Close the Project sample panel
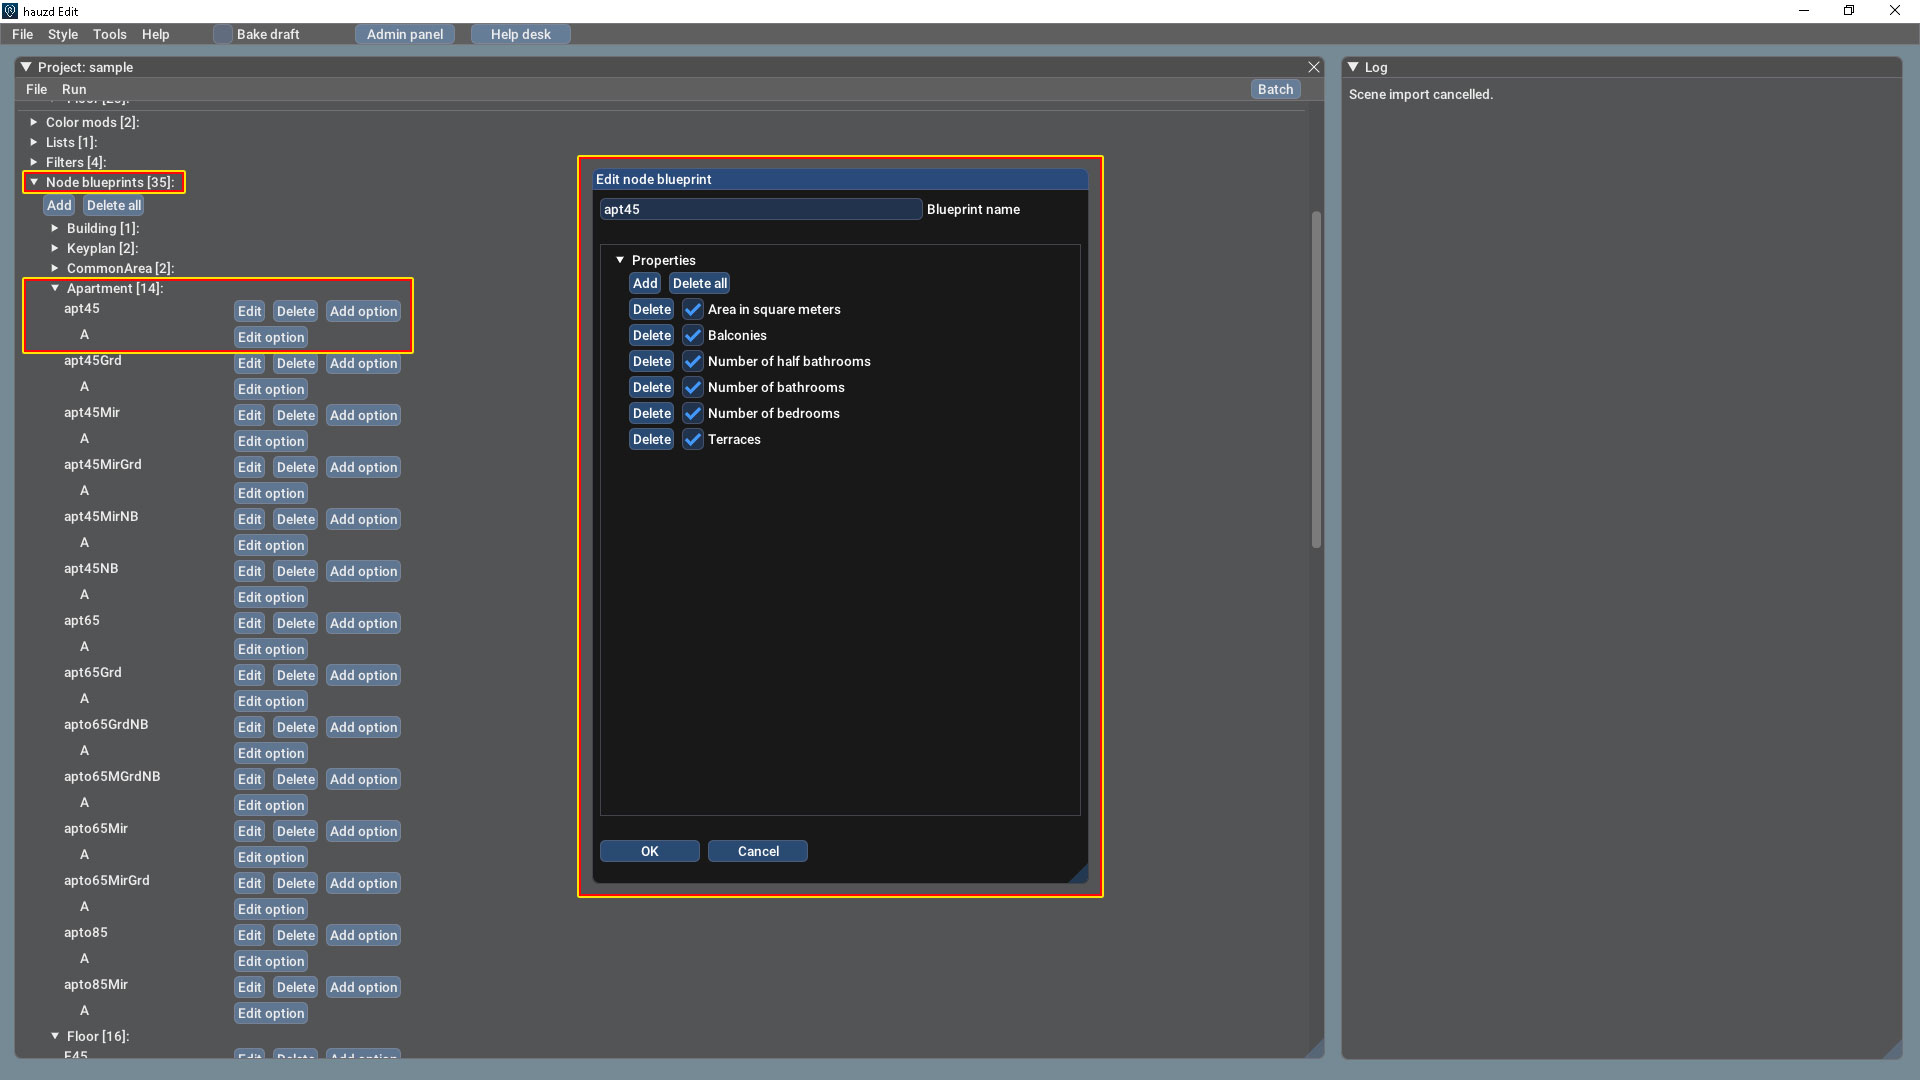The height and width of the screenshot is (1080, 1920). tap(1313, 67)
